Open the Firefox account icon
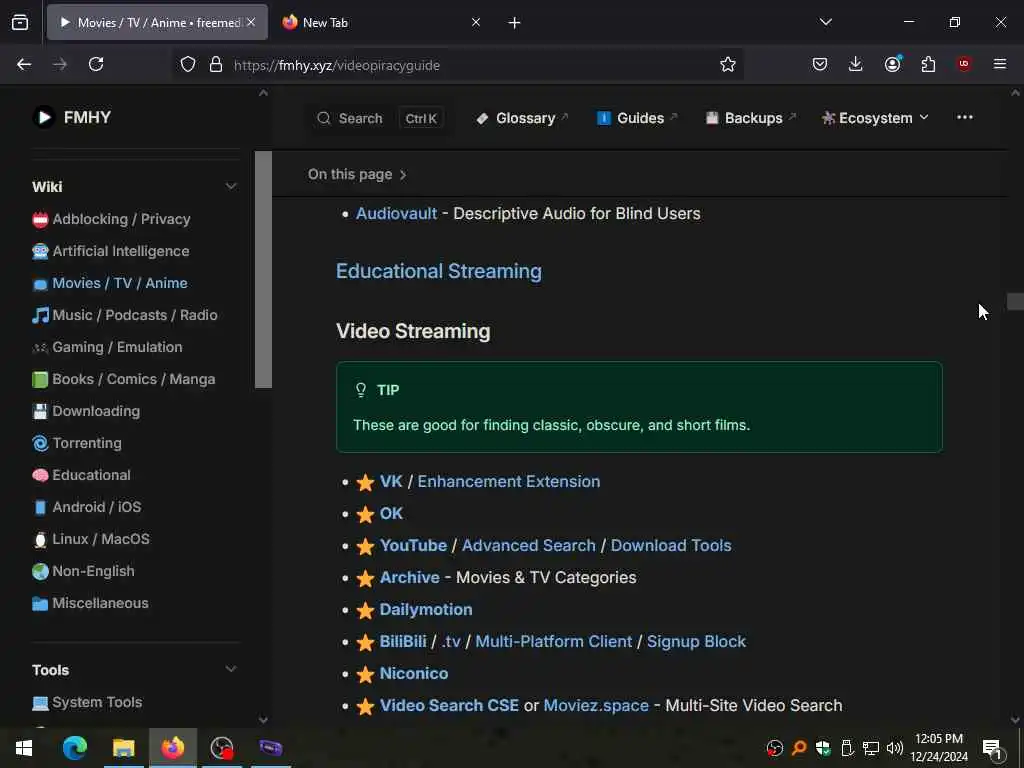The width and height of the screenshot is (1024, 768). (x=892, y=64)
